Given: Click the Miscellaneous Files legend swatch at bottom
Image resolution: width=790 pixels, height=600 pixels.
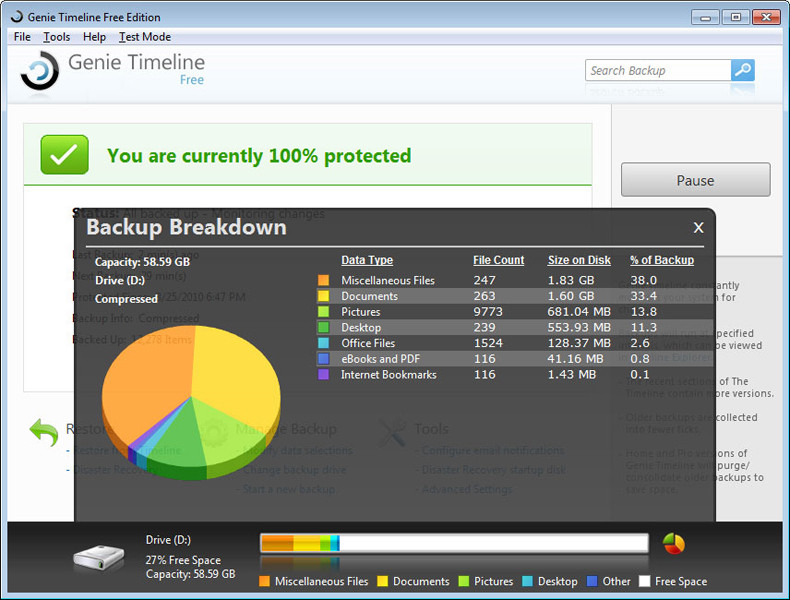Looking at the screenshot, I should click(264, 581).
